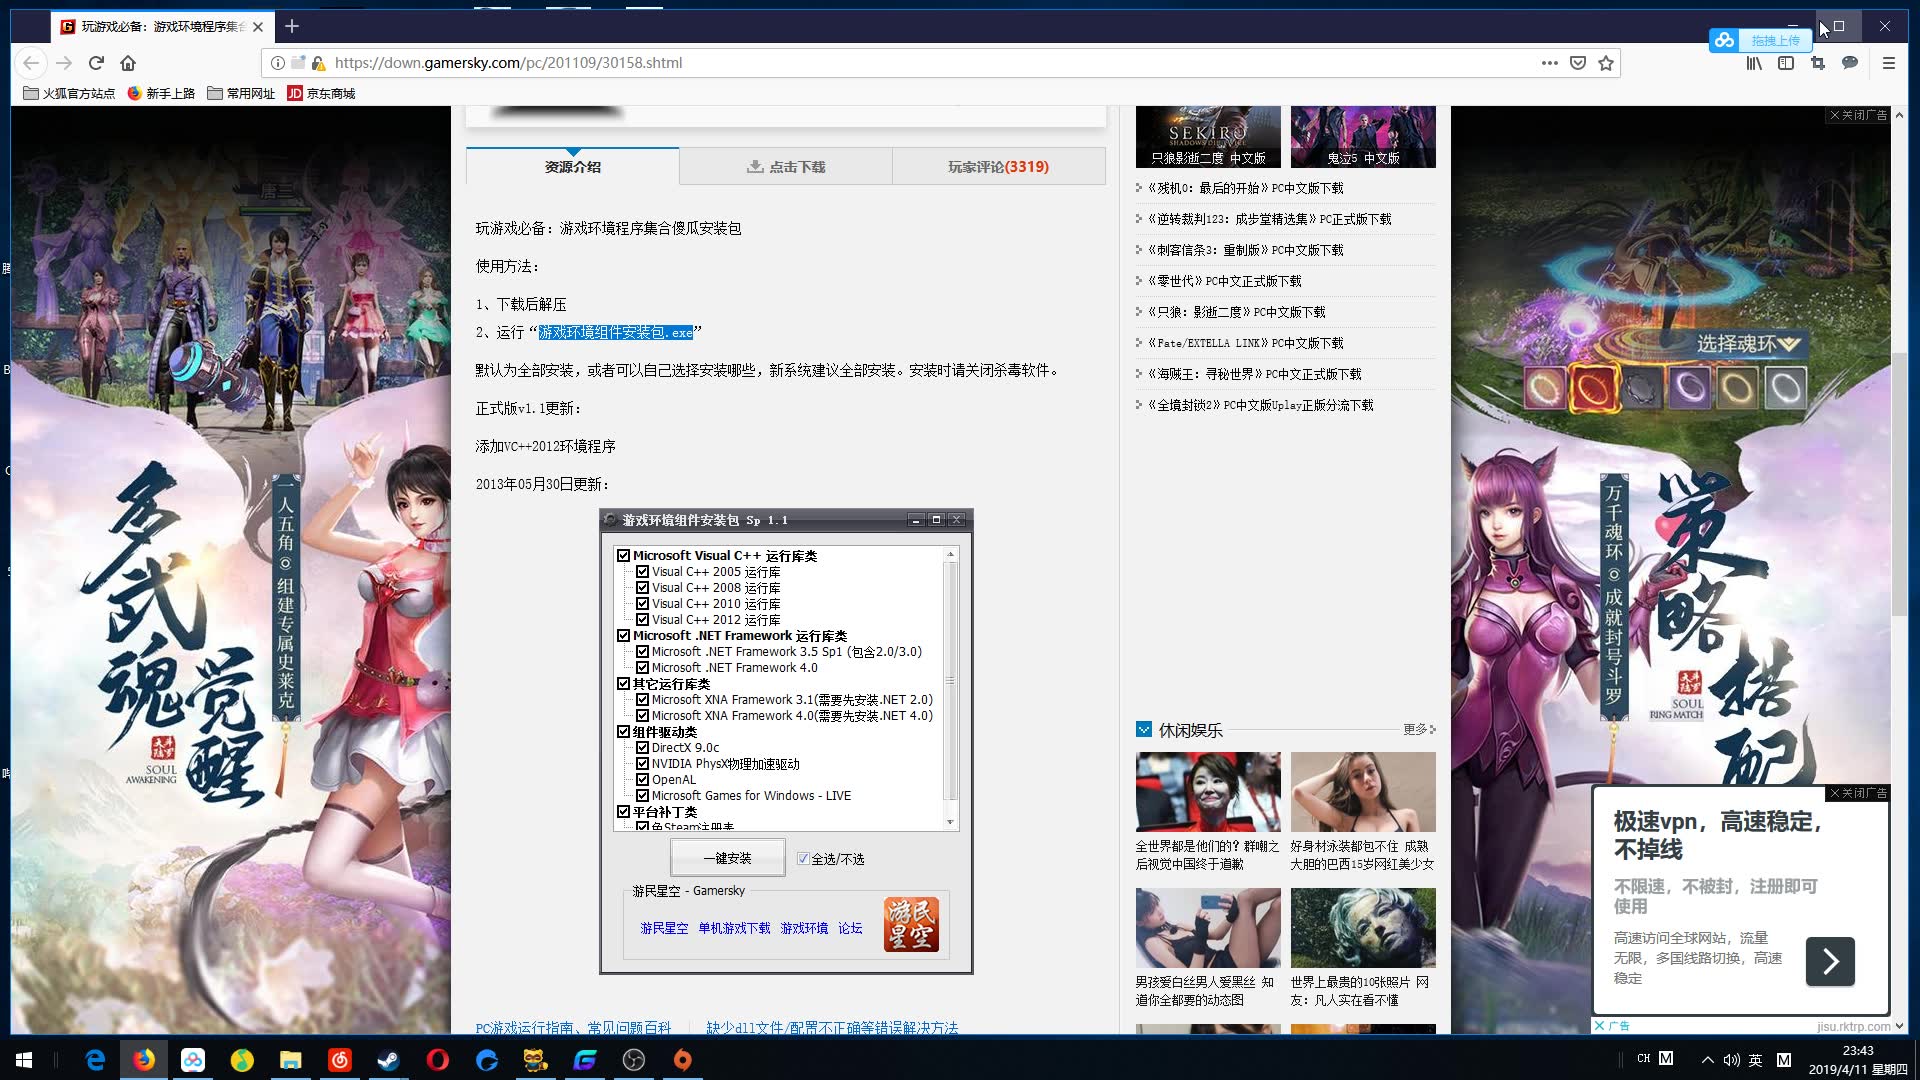Toggle OpenAL checkbox
Image resolution: width=1920 pixels, height=1080 pixels.
tap(643, 780)
